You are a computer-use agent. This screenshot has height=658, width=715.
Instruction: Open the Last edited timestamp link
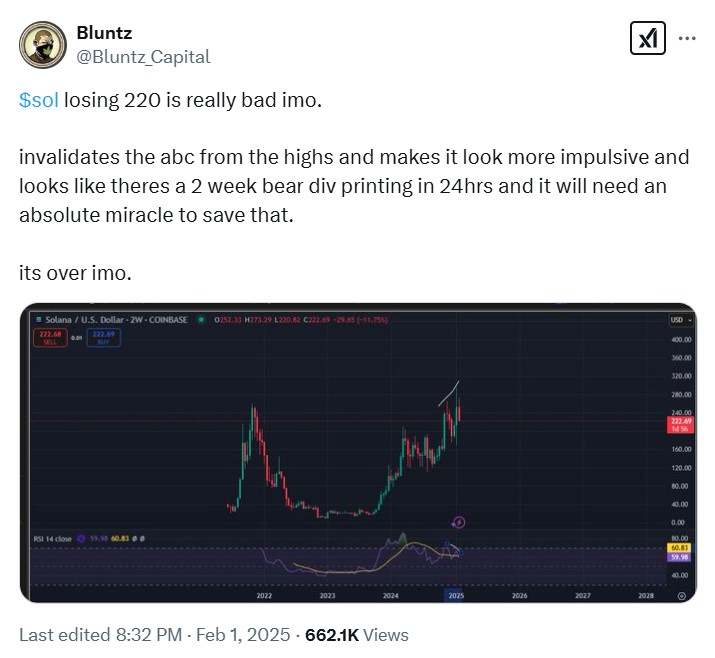(x=154, y=635)
